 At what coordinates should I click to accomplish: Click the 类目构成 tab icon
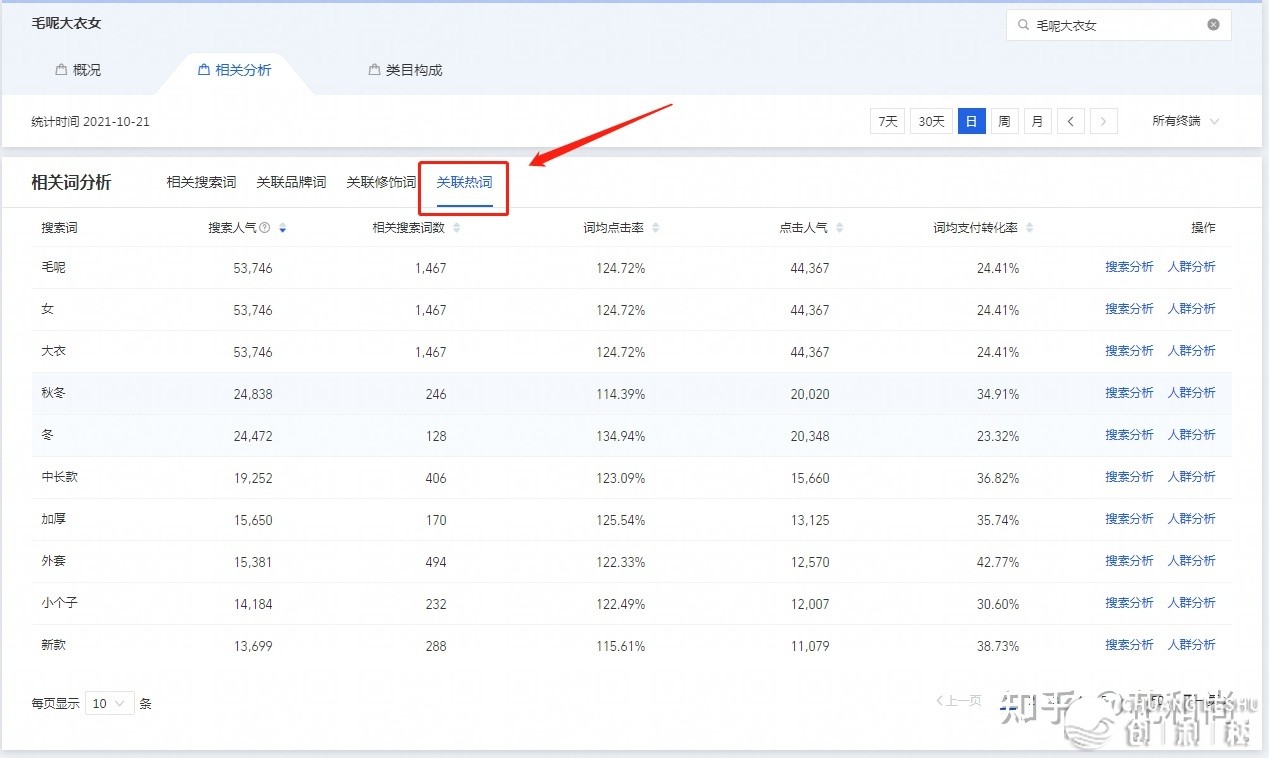point(374,69)
